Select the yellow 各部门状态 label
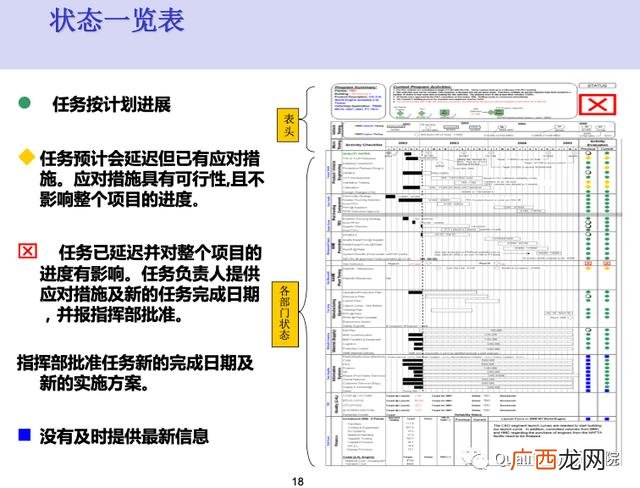This screenshot has width=640, height=488. pyautogui.click(x=285, y=314)
